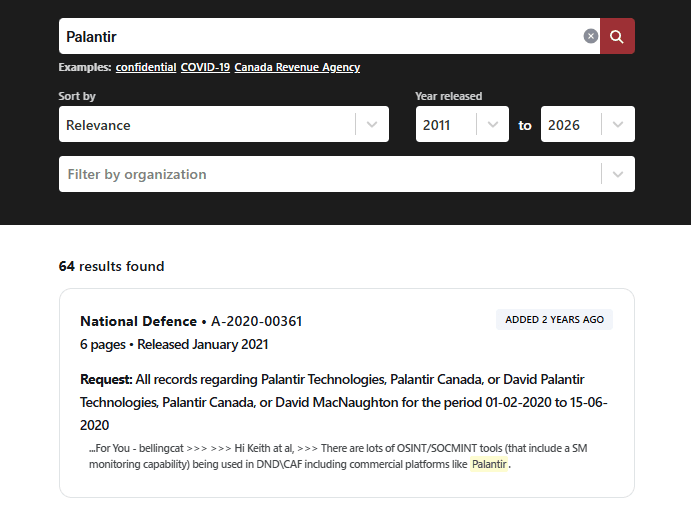Click the Filter by organization chevron
This screenshot has width=691, height=507.
point(618,174)
